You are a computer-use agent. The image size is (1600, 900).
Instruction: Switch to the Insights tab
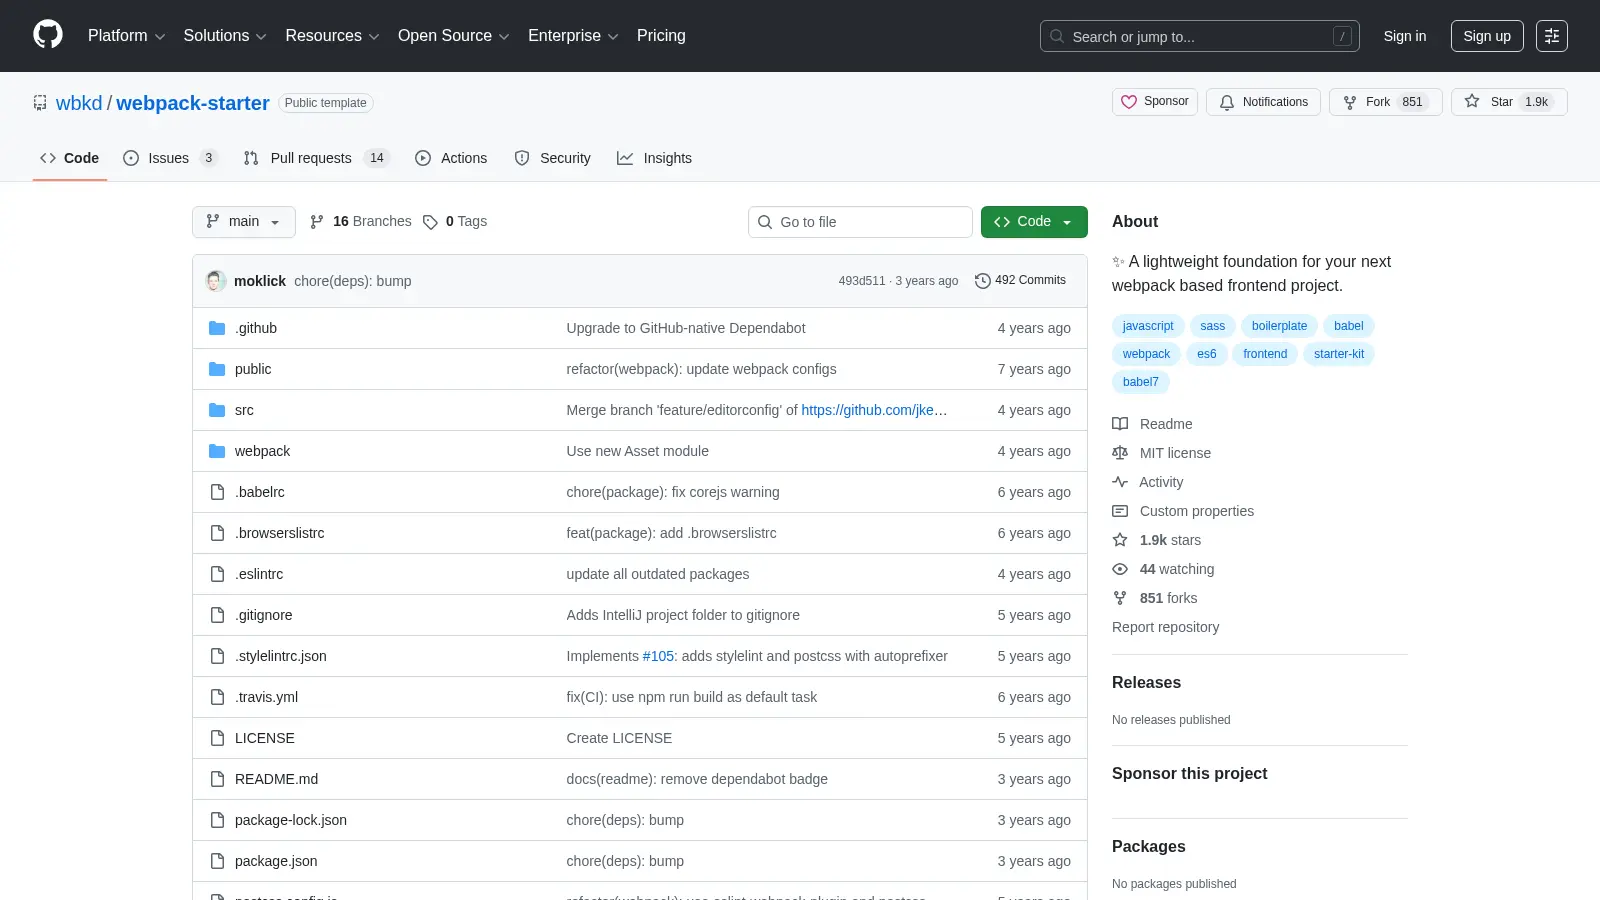[655, 158]
